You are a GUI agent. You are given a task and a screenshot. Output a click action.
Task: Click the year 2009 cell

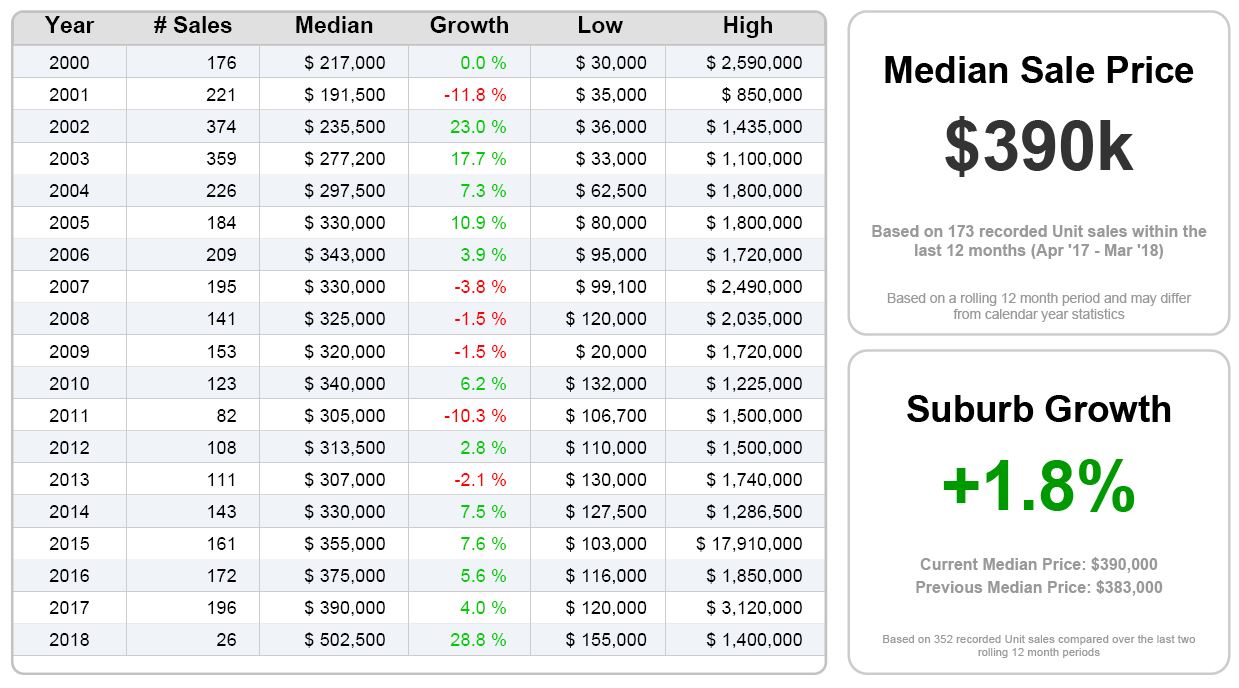[x=69, y=352]
